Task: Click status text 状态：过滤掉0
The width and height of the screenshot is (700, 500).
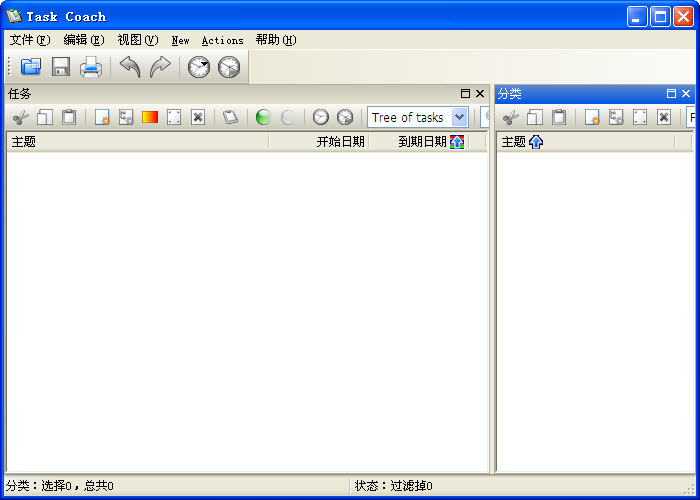Action: pos(393,486)
